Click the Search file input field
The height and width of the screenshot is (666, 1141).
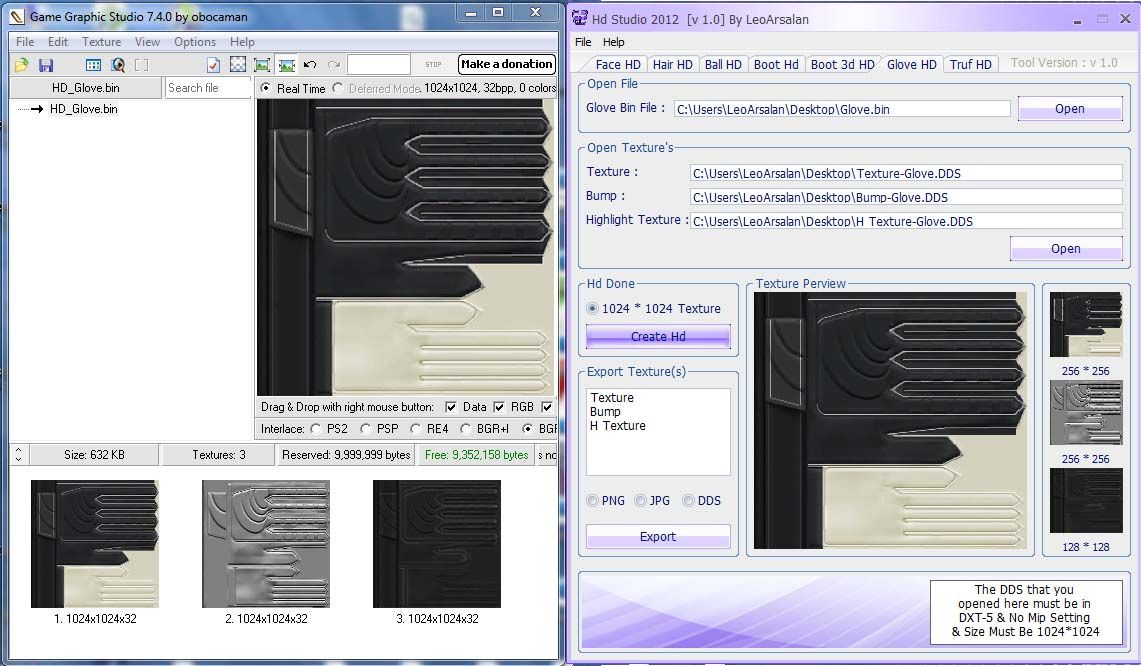[x=207, y=88]
